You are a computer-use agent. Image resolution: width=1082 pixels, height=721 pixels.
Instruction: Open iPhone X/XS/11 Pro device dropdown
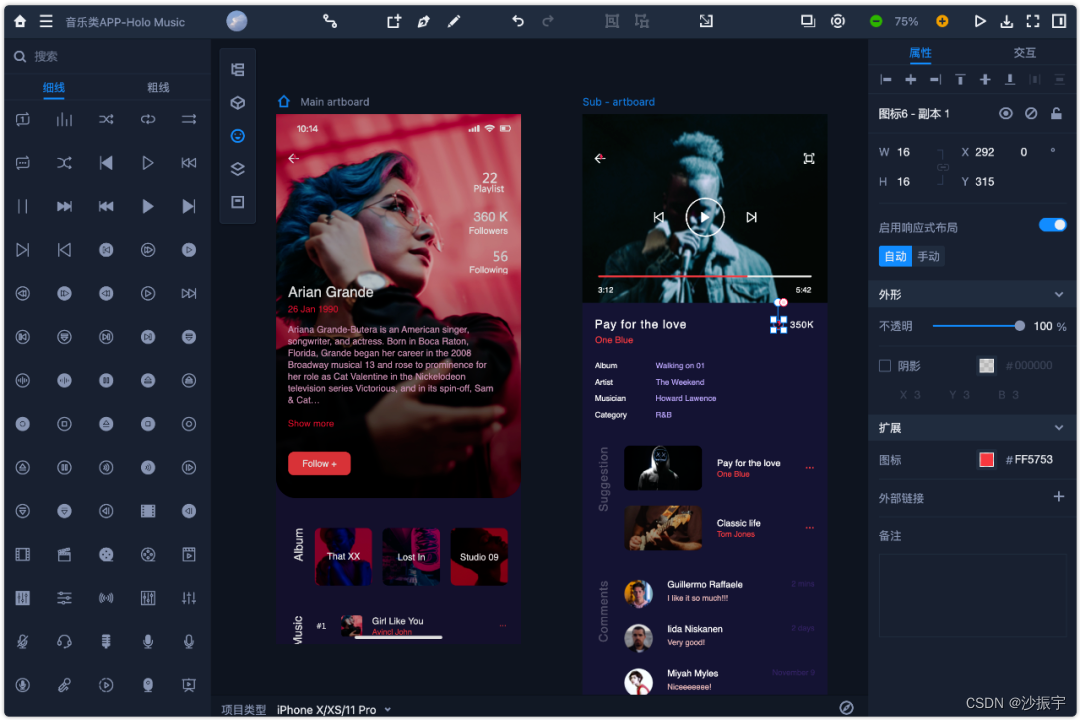pyautogui.click(x=334, y=709)
